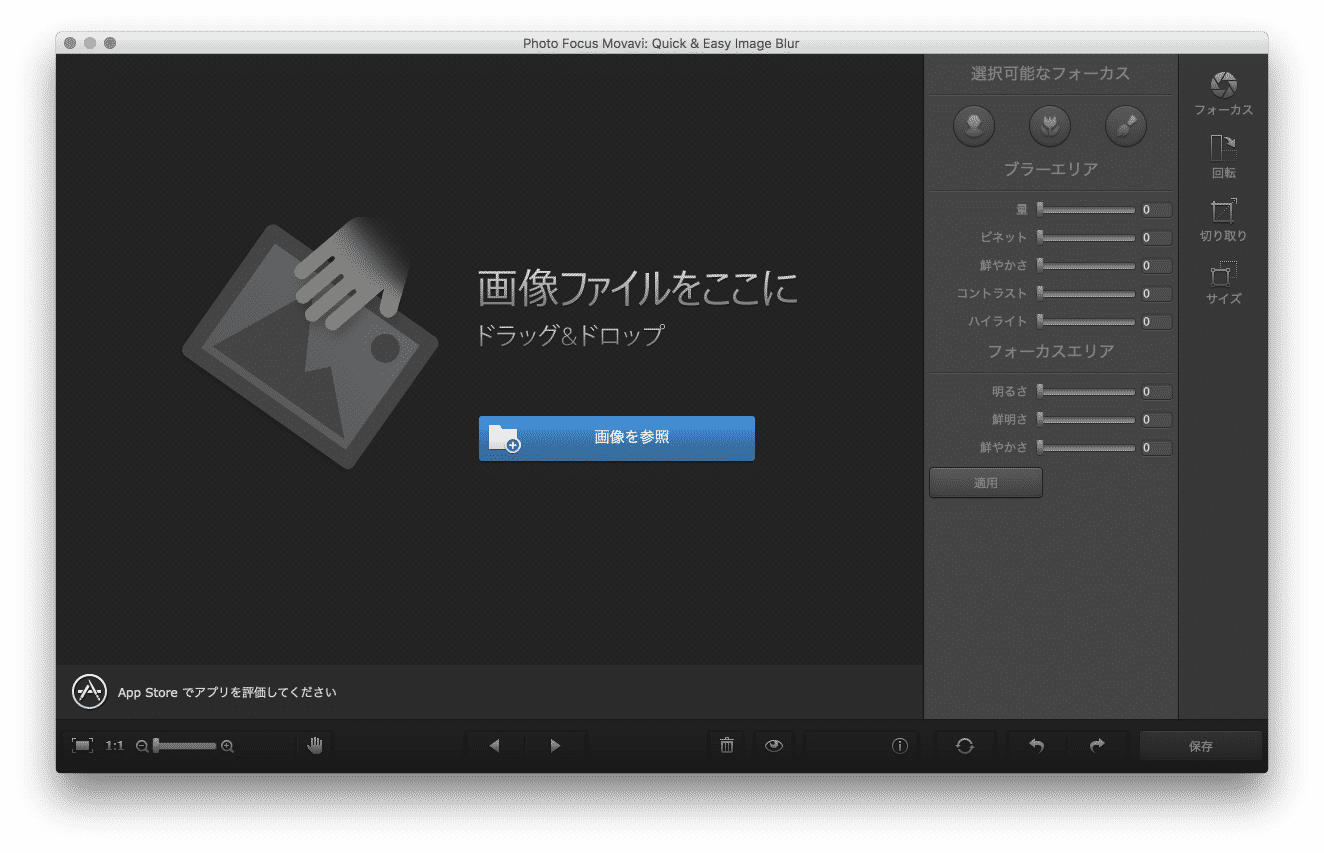The image size is (1324, 853).
Task: Click the ドラッグ&ドロップ text
Action: (x=570, y=335)
